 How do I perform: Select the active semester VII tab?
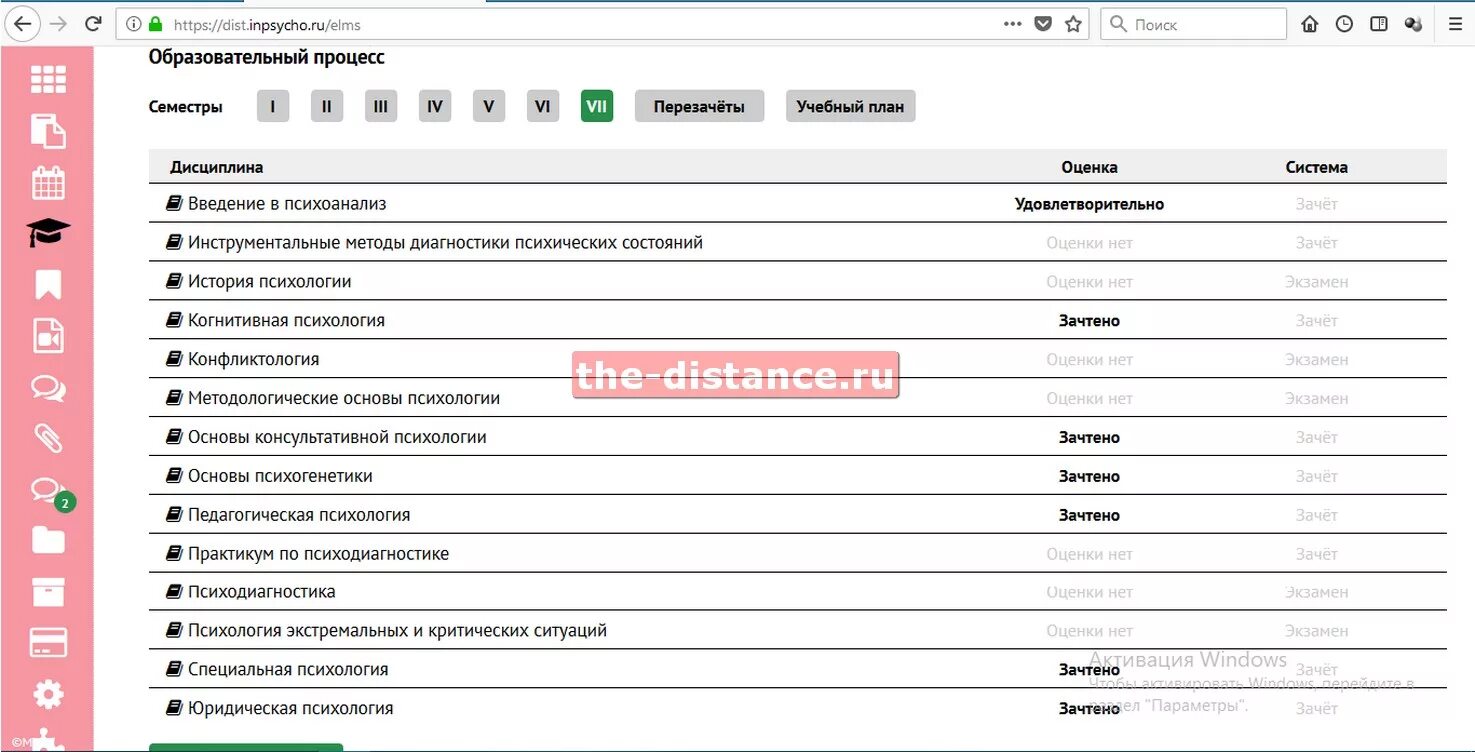[597, 106]
